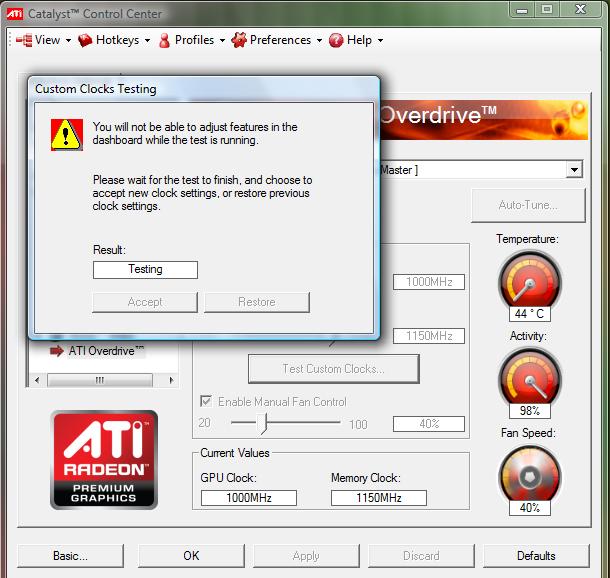Click the fan speed slider thumb

tap(264, 423)
